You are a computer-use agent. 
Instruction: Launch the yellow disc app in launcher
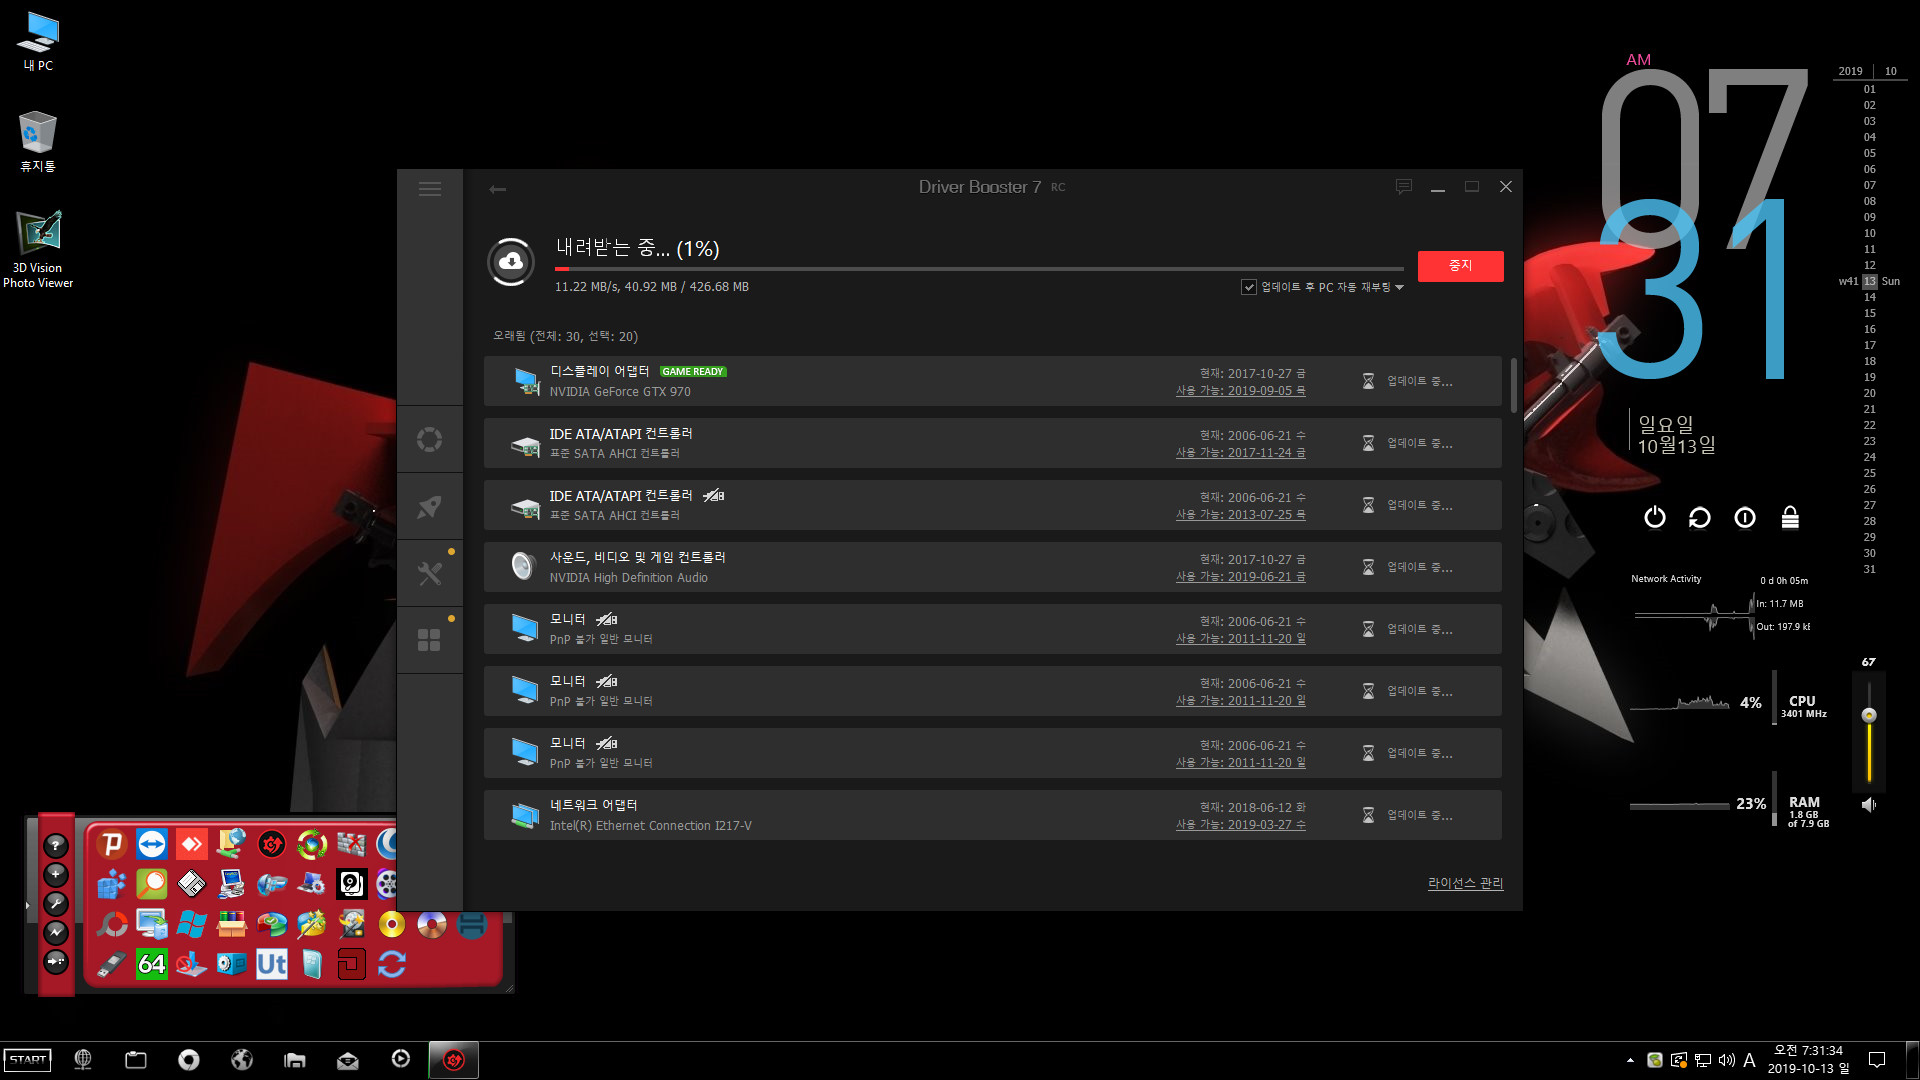(x=392, y=924)
